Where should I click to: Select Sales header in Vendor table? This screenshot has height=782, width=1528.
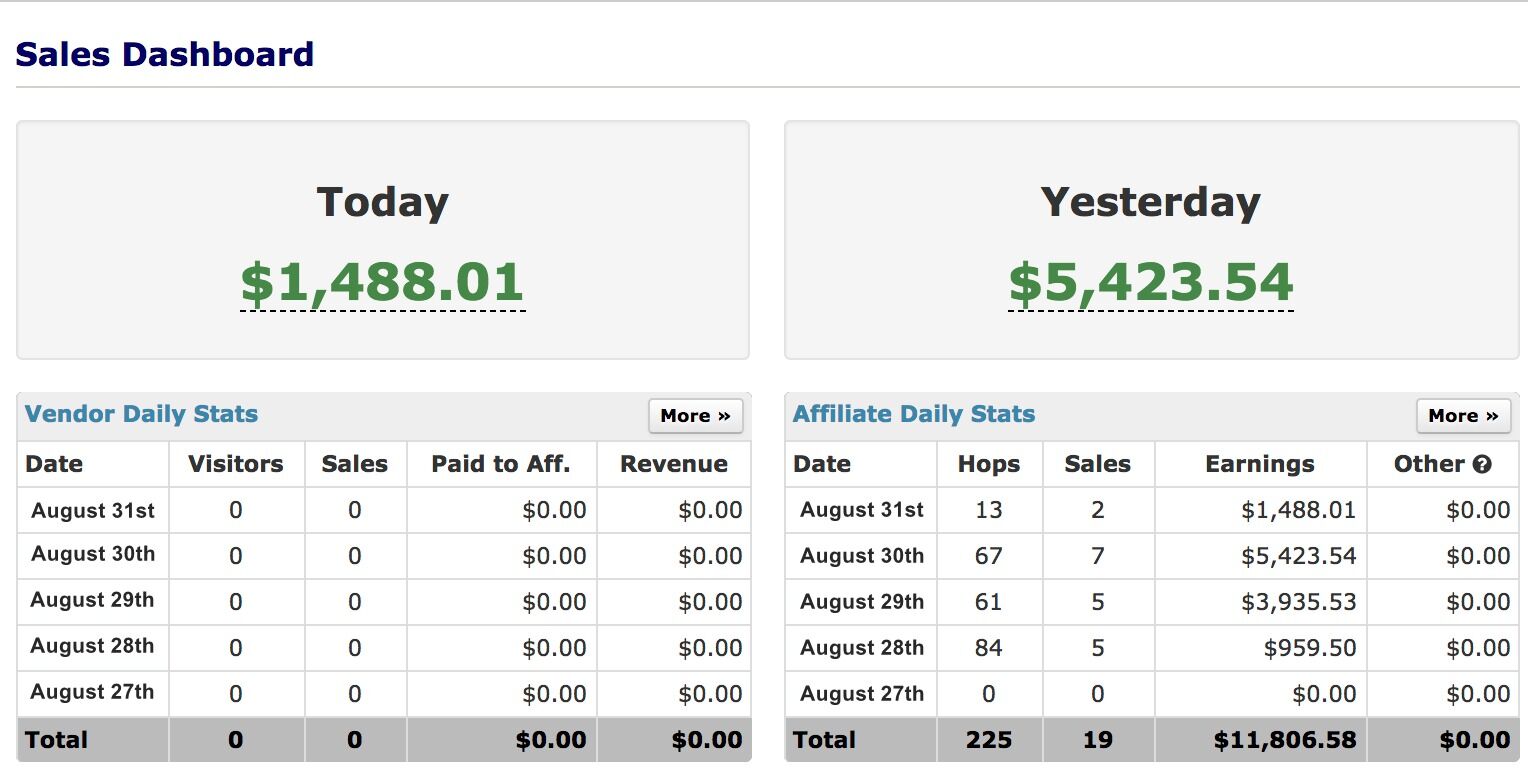(x=355, y=464)
